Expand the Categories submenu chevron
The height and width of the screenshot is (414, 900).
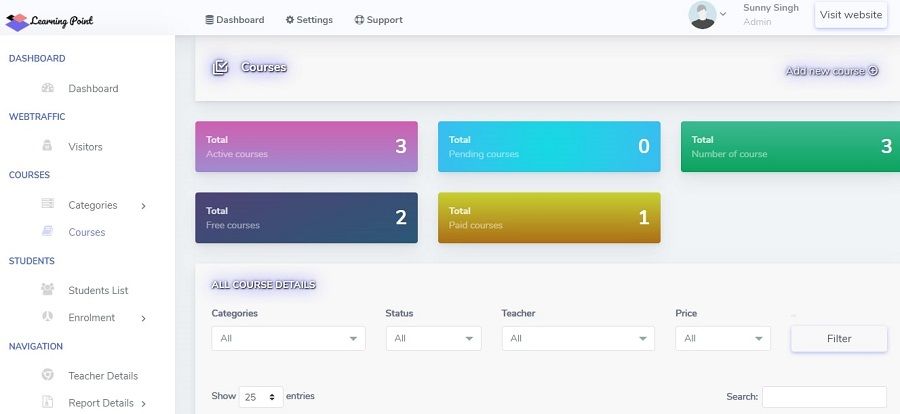[143, 206]
